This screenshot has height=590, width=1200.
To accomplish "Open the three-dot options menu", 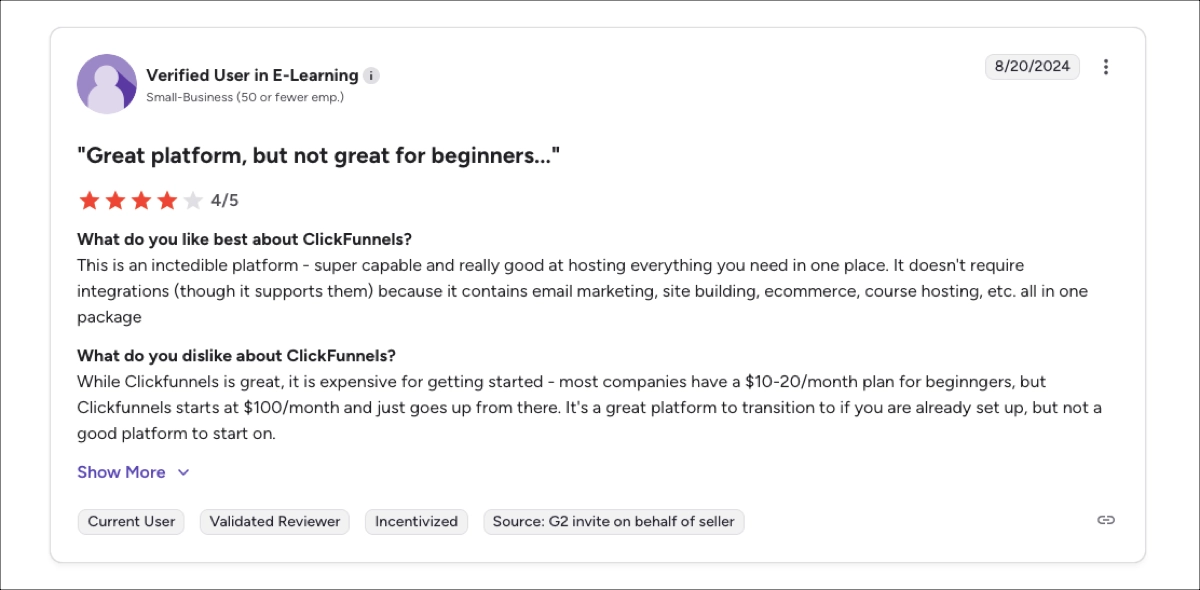I will pos(1106,66).
